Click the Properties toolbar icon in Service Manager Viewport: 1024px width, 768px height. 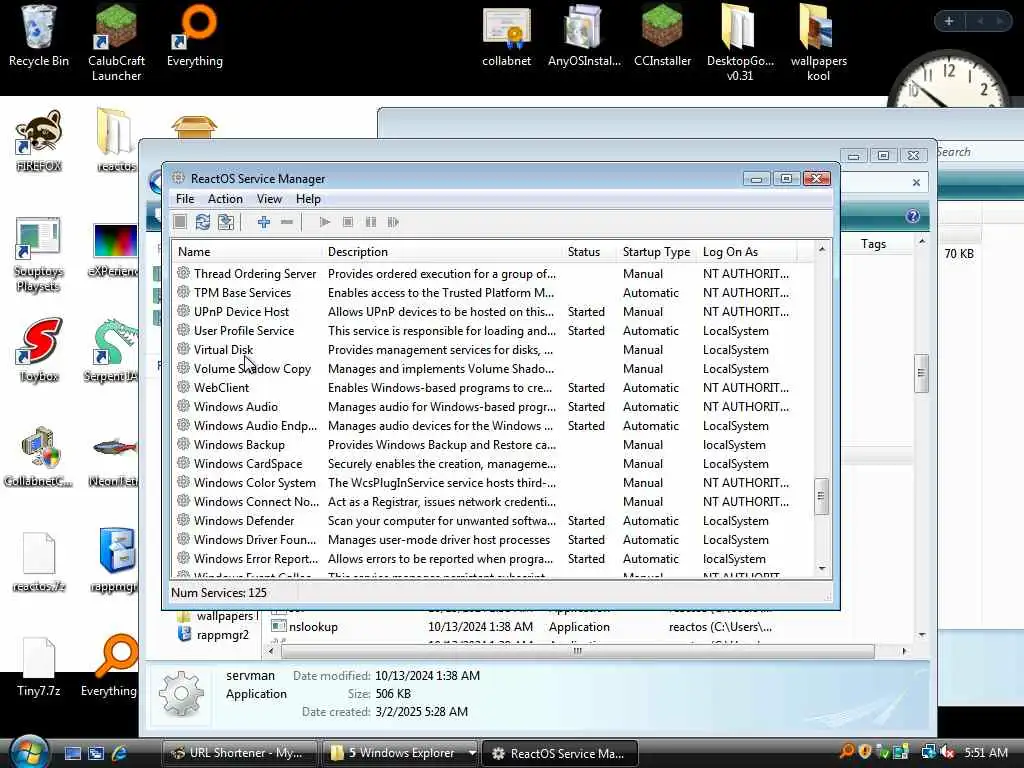click(x=180, y=222)
